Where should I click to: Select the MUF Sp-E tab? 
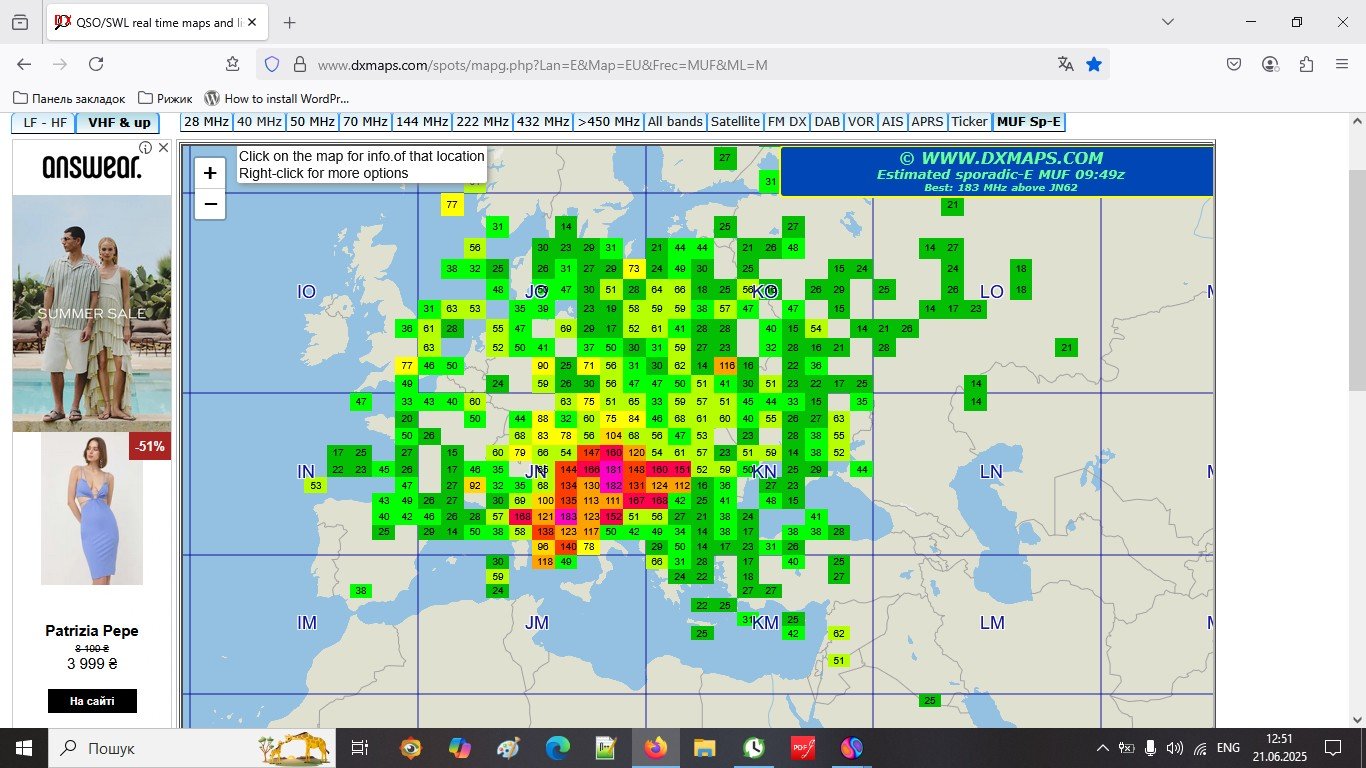point(1029,122)
